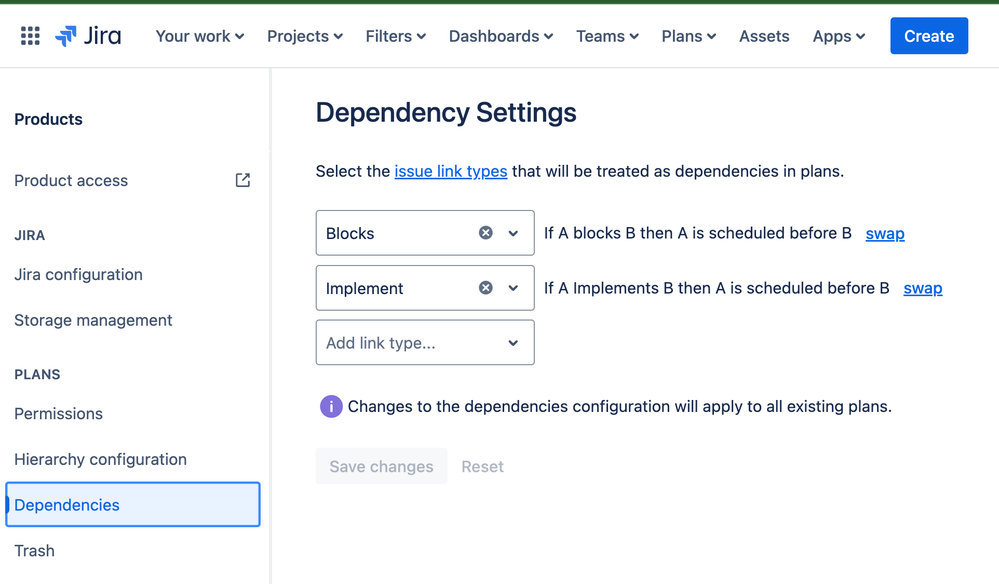Swap direction for the Implement dependency

(x=923, y=288)
